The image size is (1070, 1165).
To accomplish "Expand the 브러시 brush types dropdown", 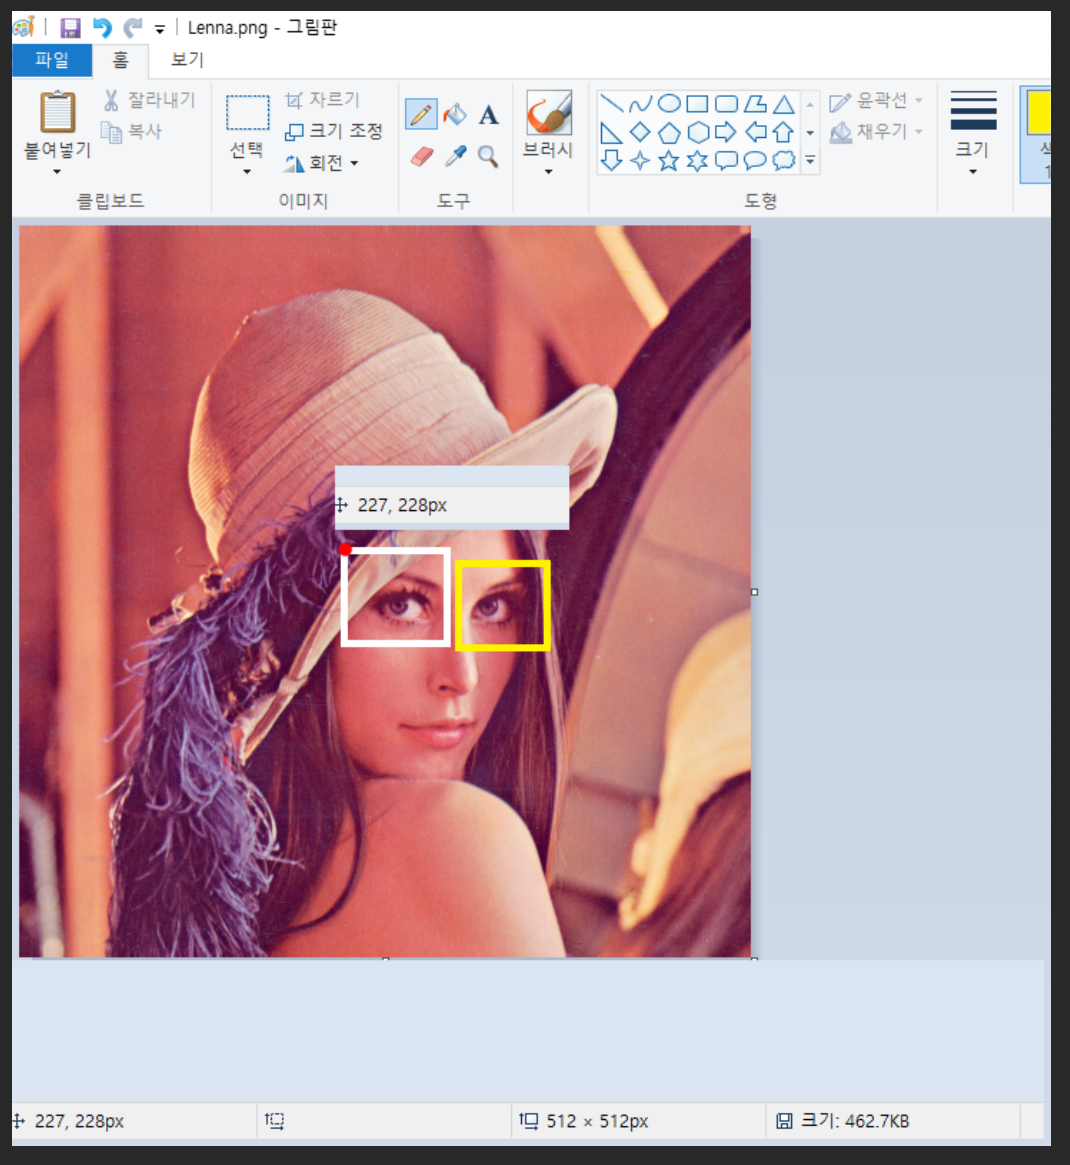I will tap(548, 172).
